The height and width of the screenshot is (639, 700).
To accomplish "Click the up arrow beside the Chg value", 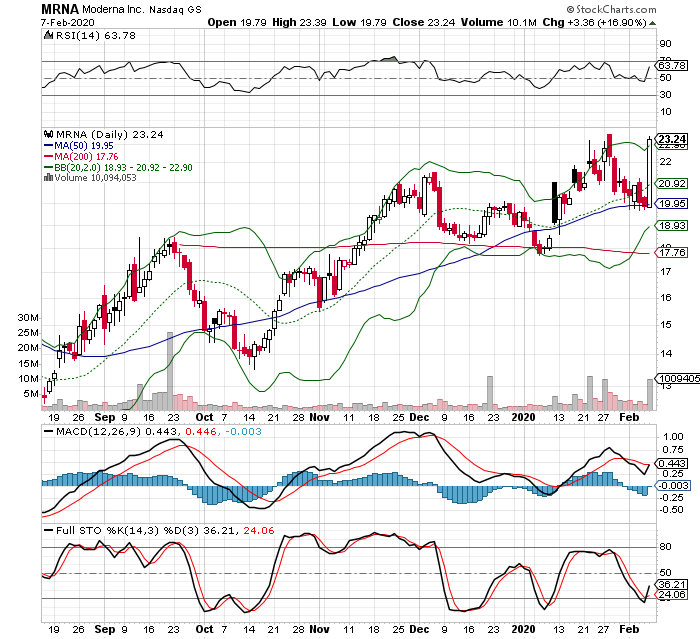I will coord(651,21).
